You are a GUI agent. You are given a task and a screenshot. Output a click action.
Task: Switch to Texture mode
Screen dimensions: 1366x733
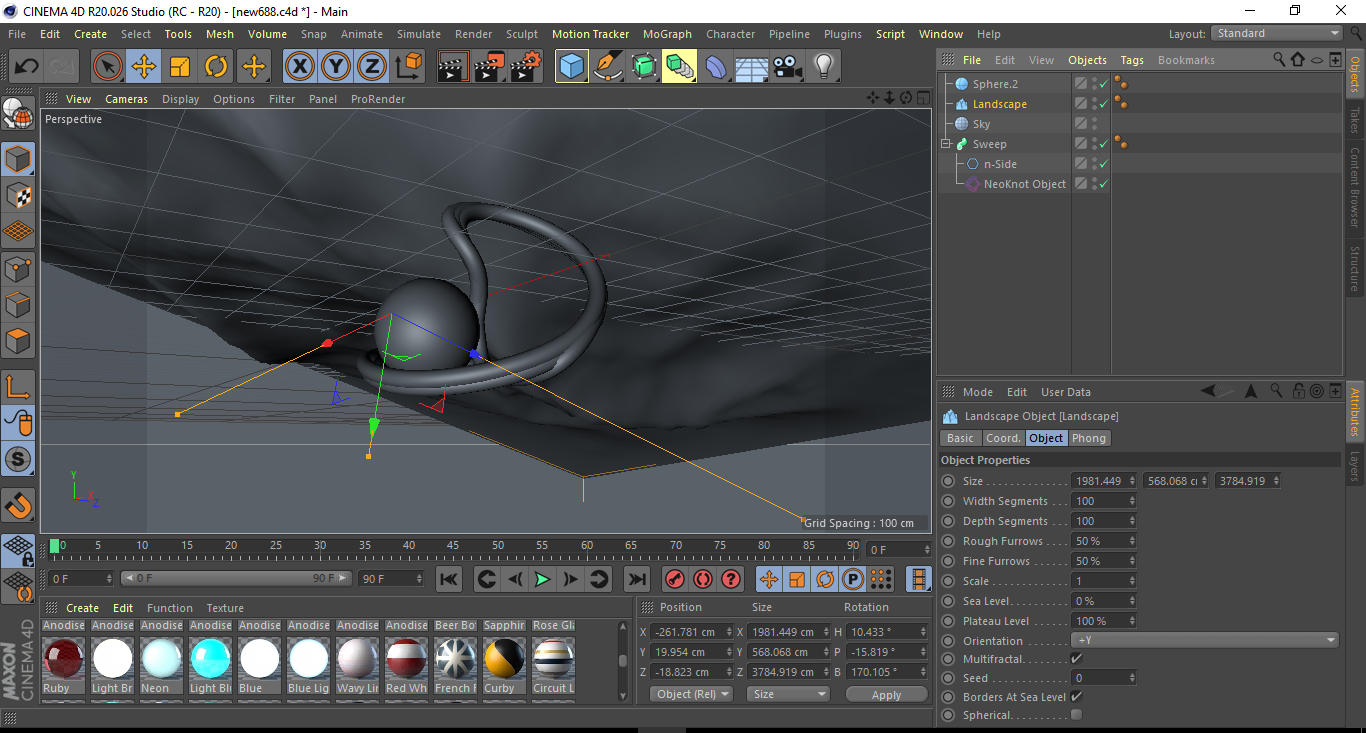[x=18, y=195]
